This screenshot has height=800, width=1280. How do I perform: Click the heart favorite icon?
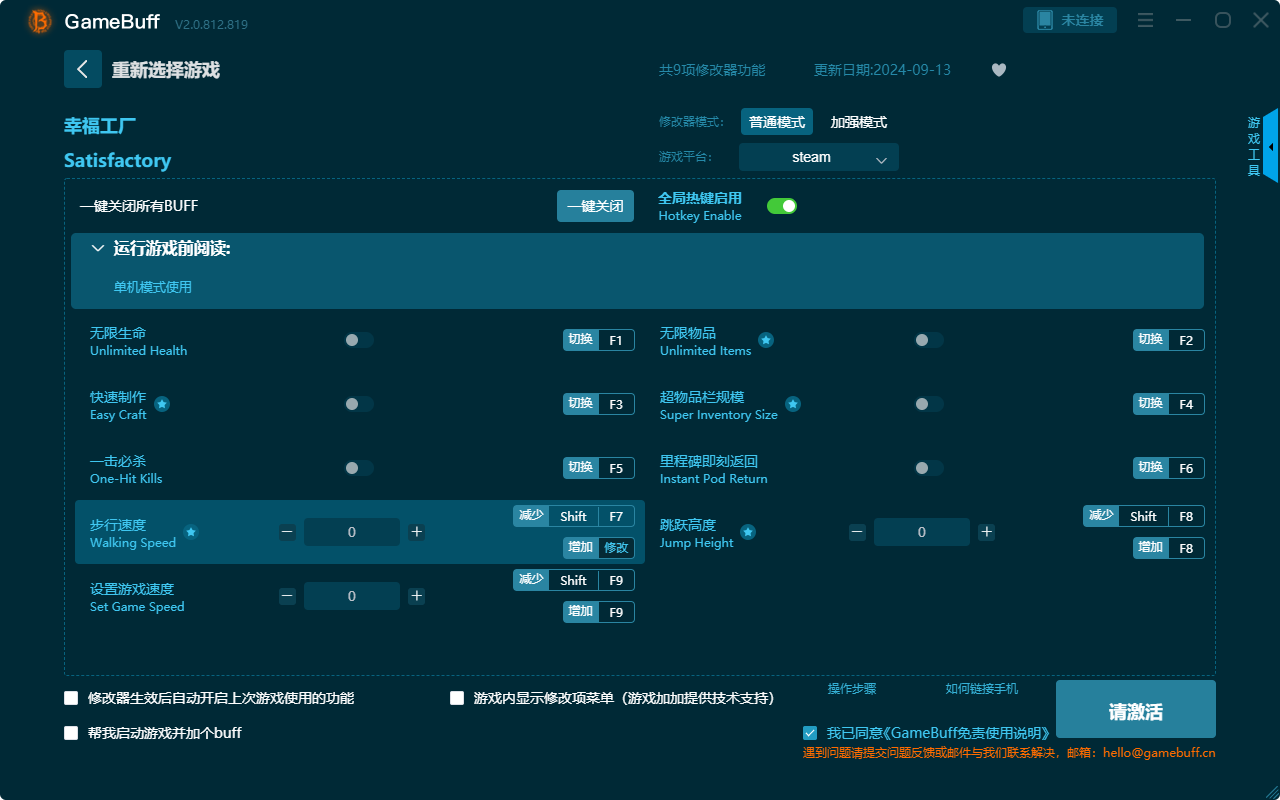click(x=998, y=70)
